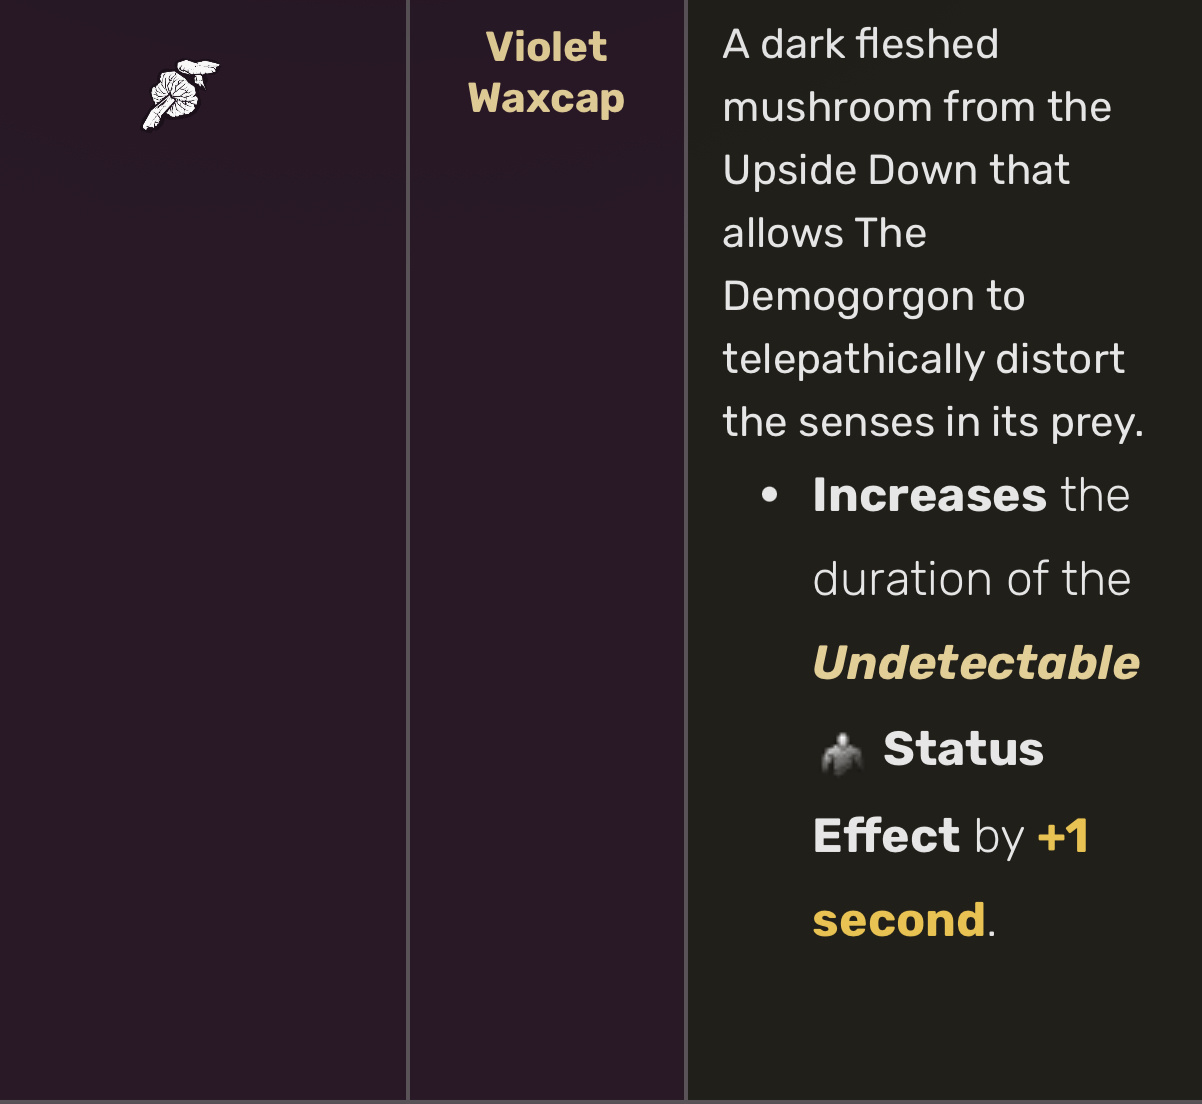Screen dimensions: 1202x1104
Task: Click the 'telepathically distort' text line
Action: coord(924,359)
